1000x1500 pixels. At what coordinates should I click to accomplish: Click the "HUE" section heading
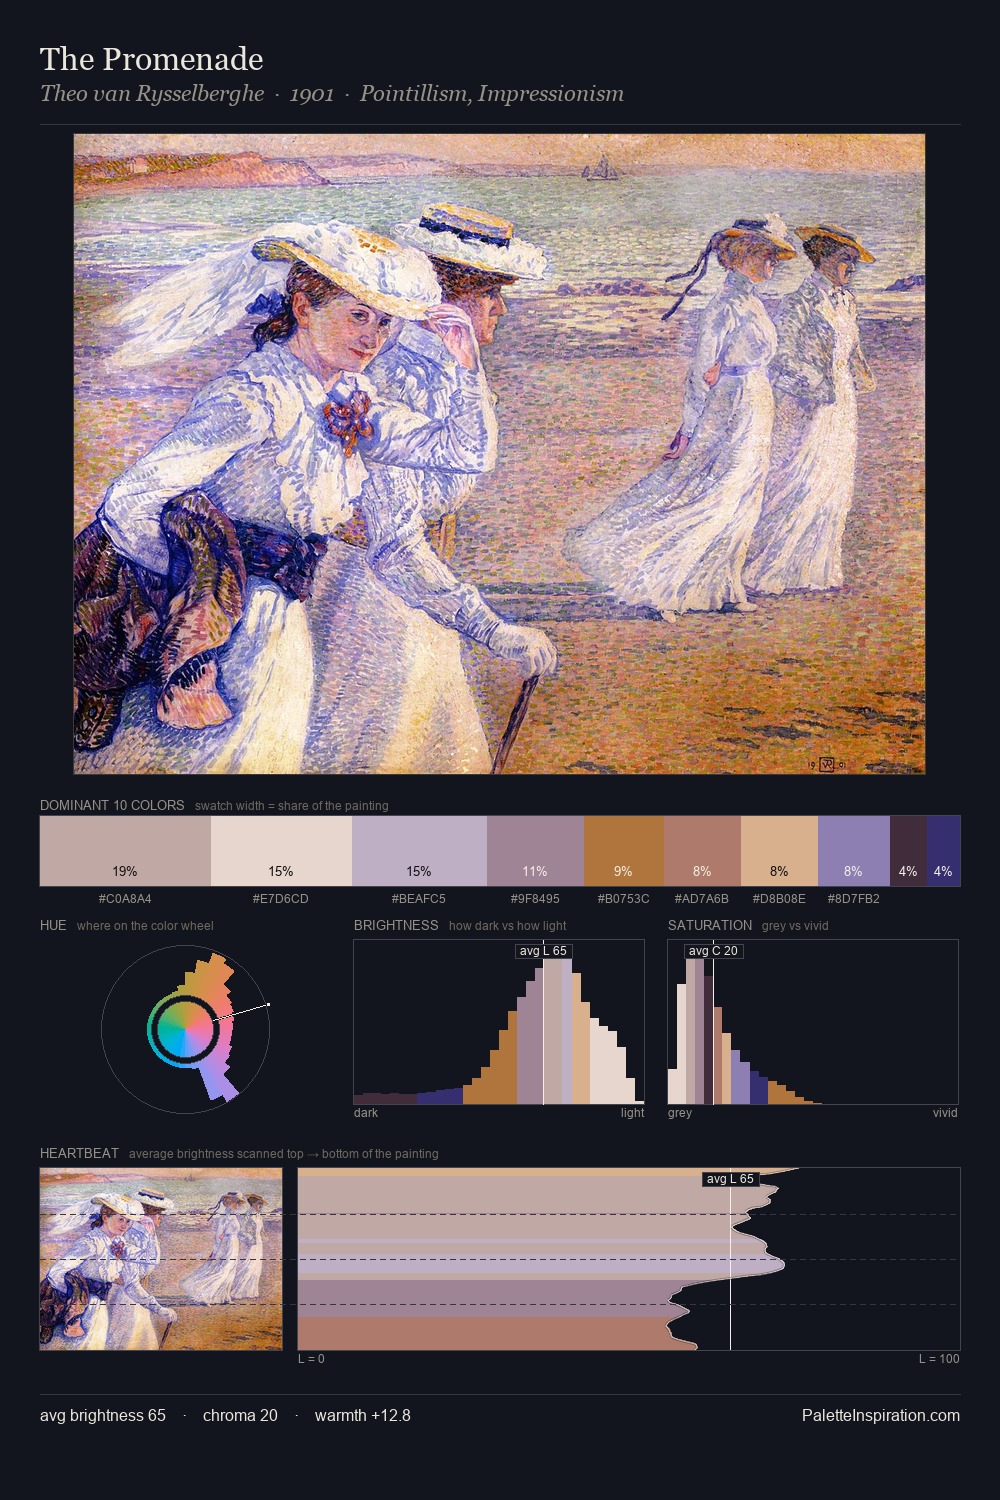53,925
